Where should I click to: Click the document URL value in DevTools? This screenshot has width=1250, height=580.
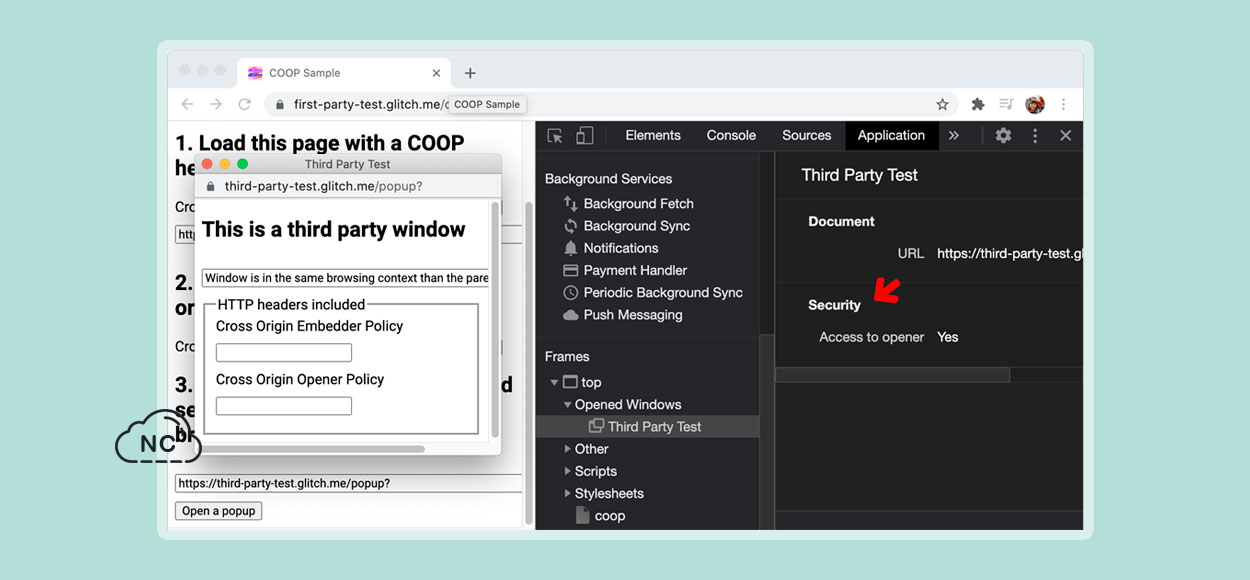1009,254
